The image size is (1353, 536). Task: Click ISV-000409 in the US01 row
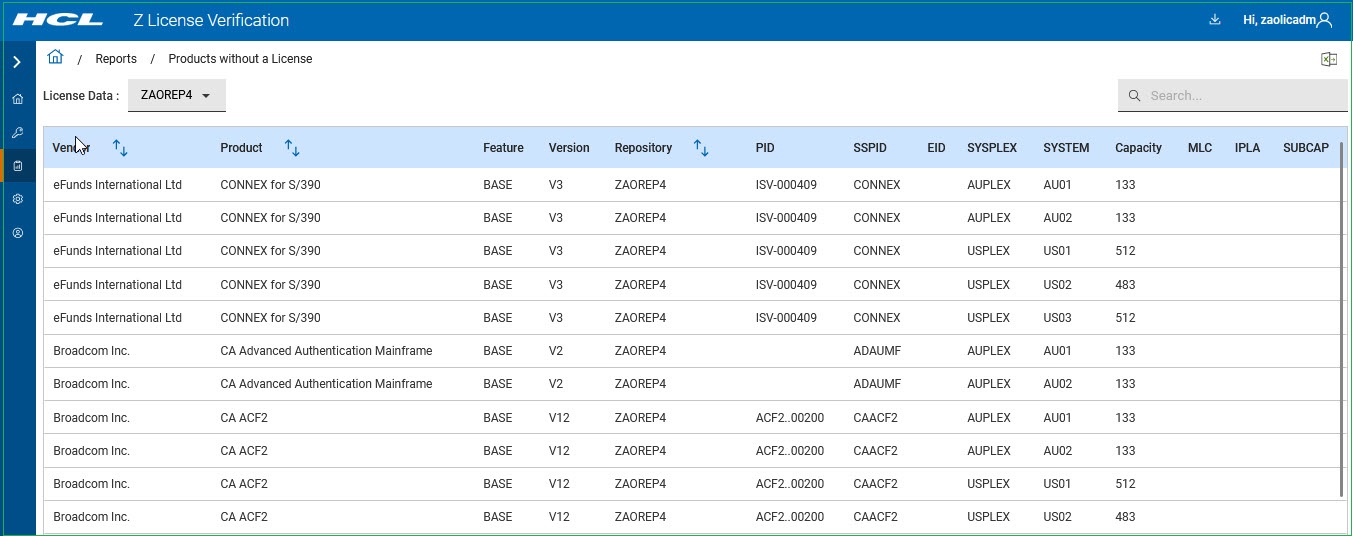click(x=786, y=251)
